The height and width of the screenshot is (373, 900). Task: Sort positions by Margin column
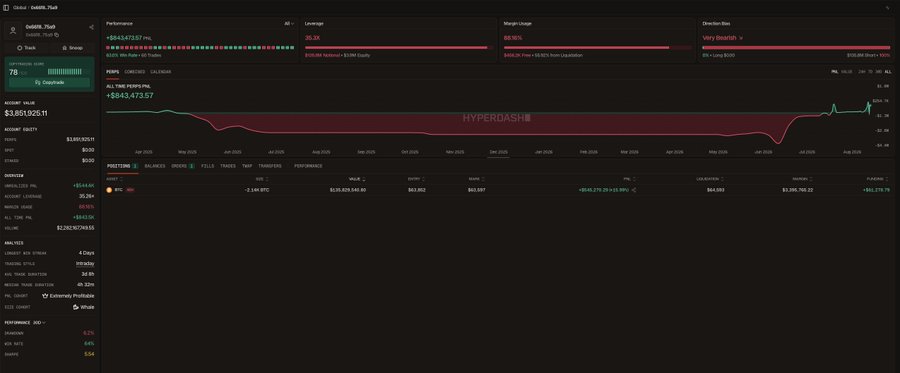pyautogui.click(x=802, y=179)
